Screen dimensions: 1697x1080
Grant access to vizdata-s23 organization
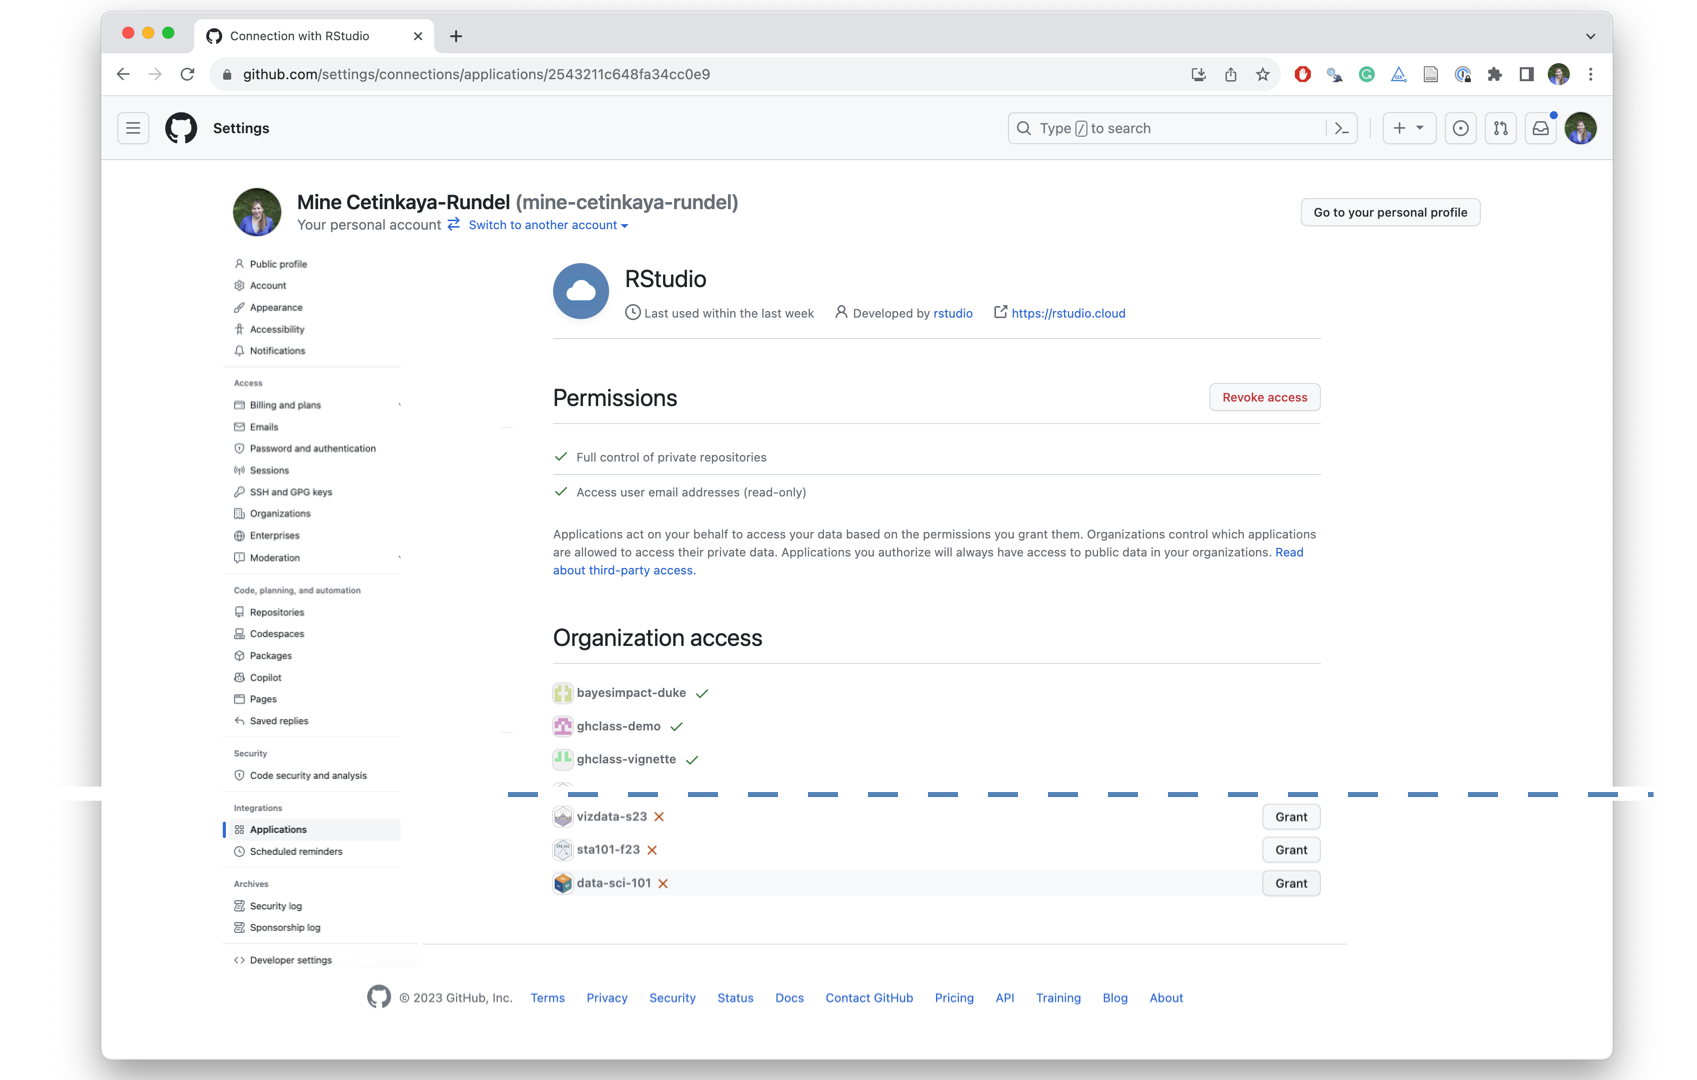(1290, 817)
